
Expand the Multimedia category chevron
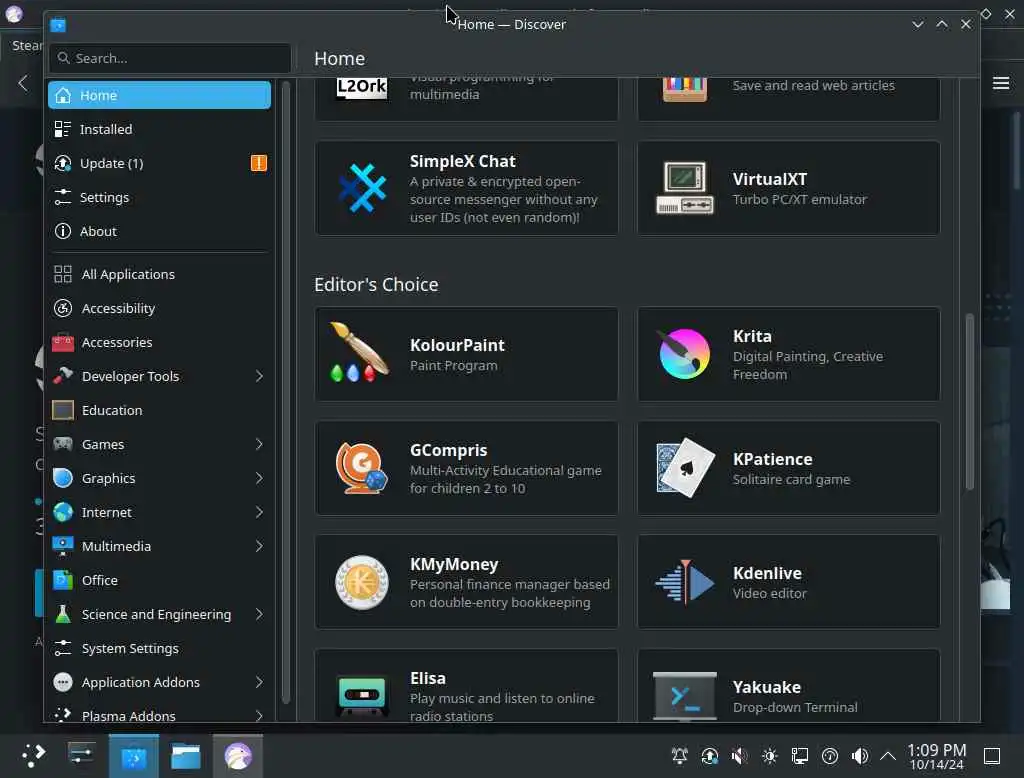click(x=259, y=546)
